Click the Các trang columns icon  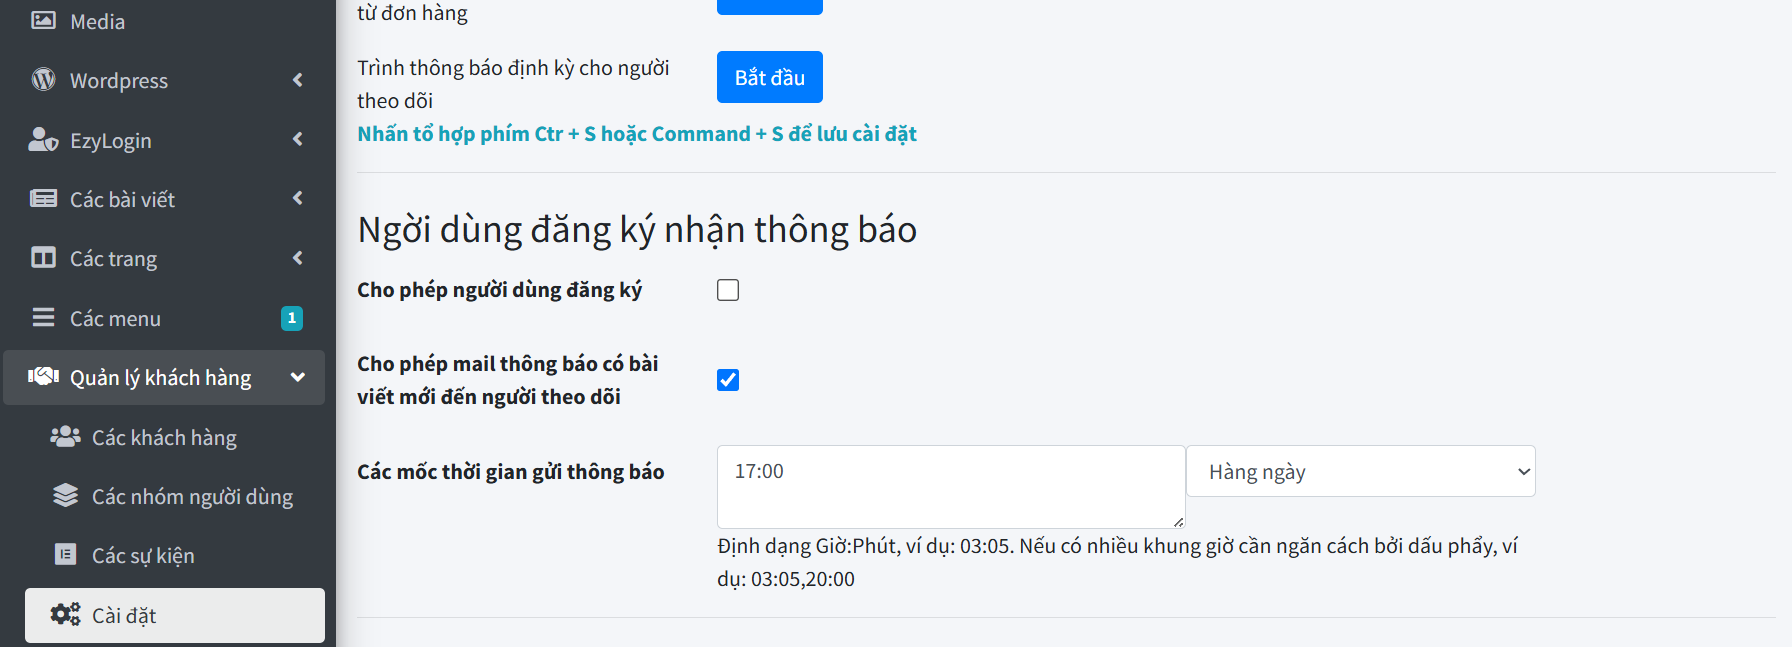43,258
